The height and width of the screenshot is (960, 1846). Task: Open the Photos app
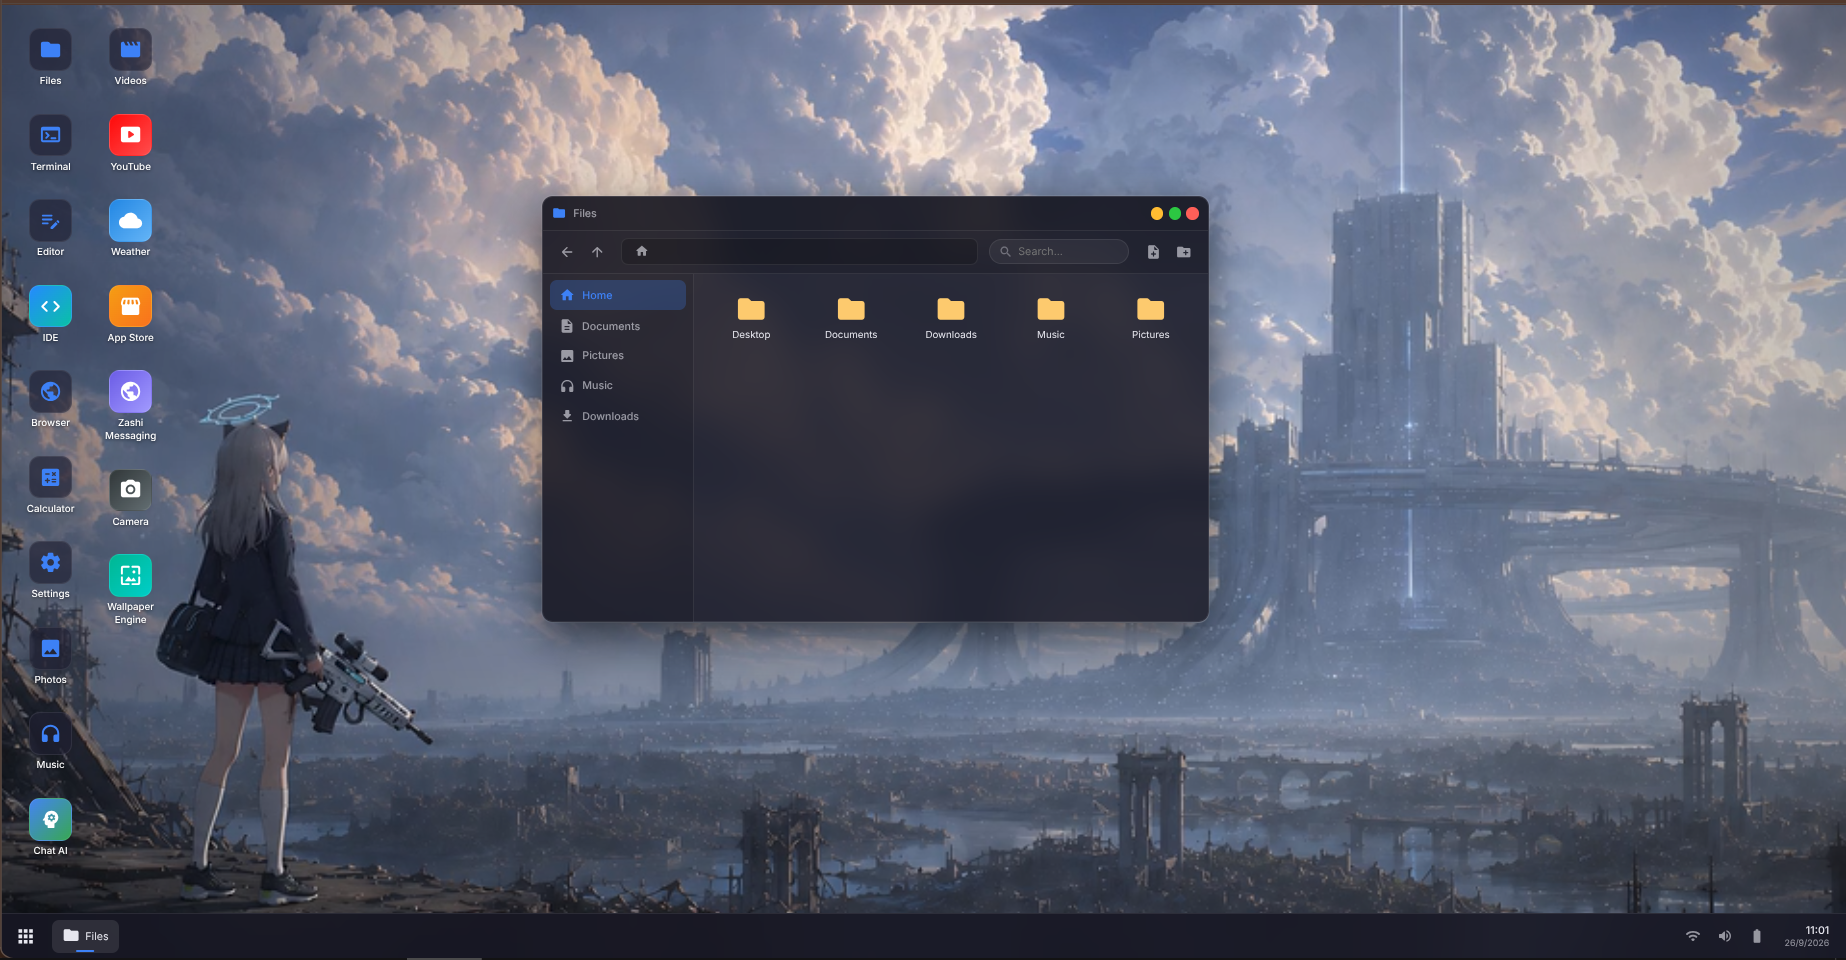pyautogui.click(x=50, y=656)
